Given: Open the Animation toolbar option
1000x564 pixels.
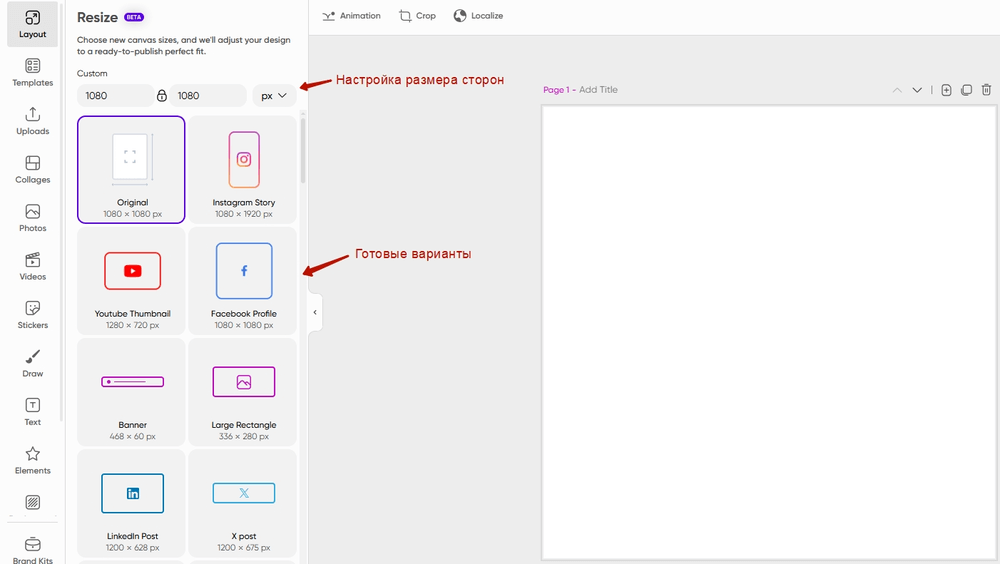Looking at the screenshot, I should pos(351,16).
